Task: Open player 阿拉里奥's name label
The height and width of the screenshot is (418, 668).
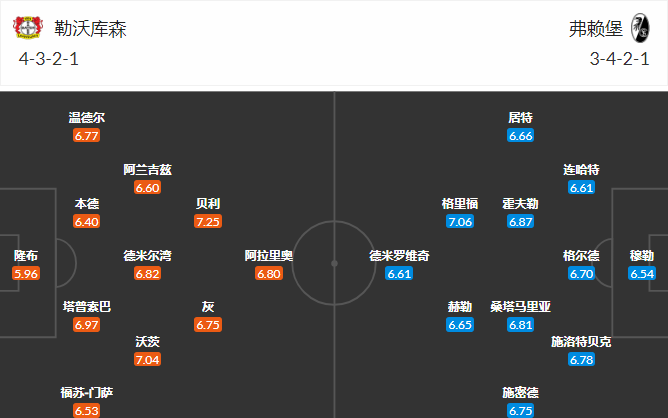Action: pyautogui.click(x=269, y=256)
